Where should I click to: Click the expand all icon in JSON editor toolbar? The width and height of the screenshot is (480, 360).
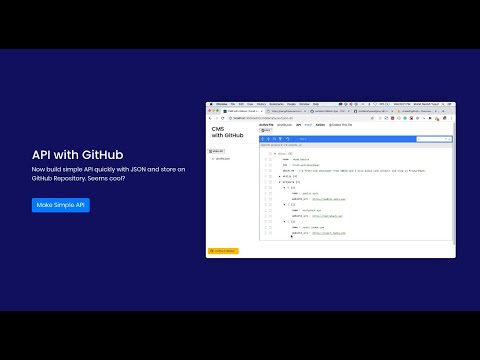(263, 139)
